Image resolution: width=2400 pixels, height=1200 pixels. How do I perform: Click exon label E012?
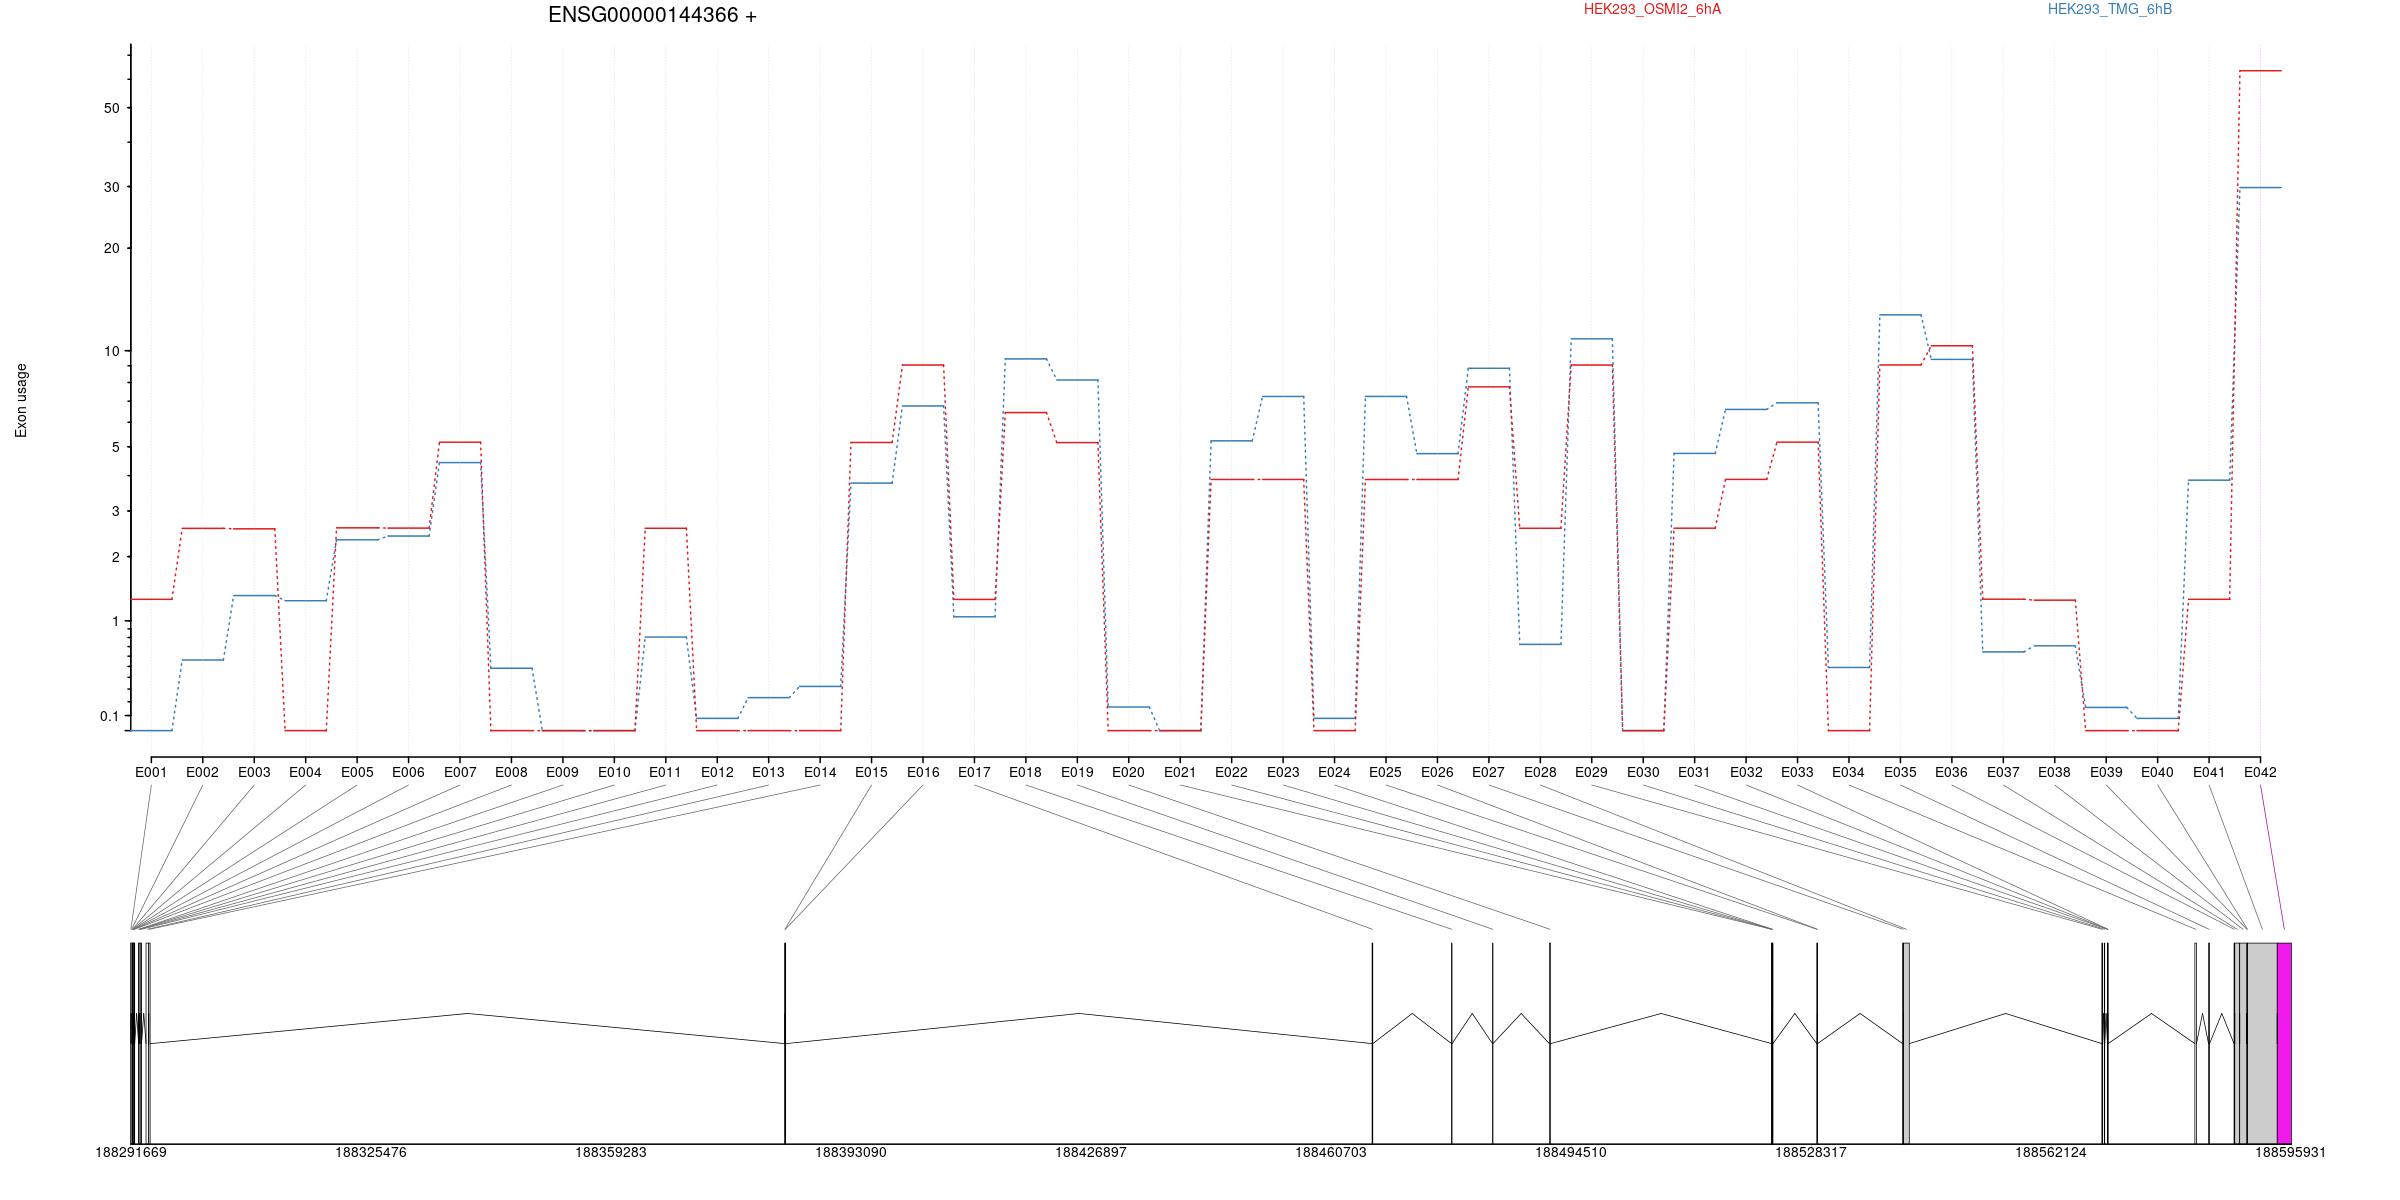717,772
